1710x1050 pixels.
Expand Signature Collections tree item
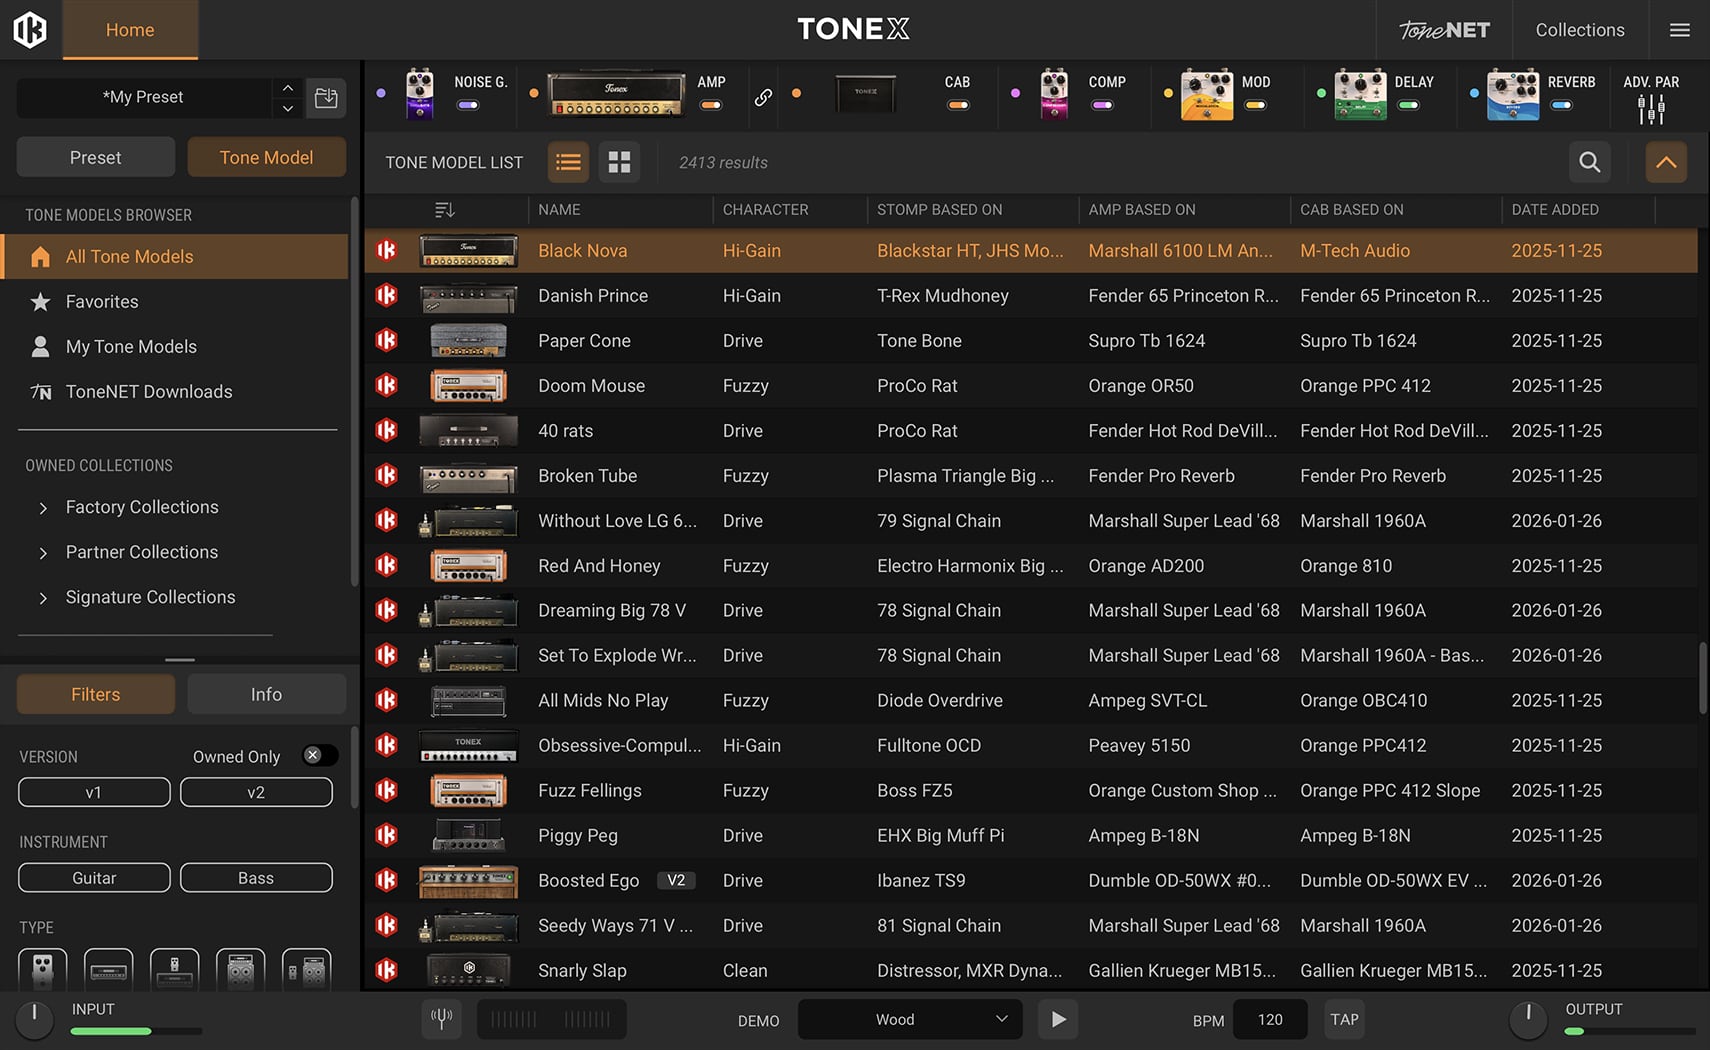click(x=43, y=598)
